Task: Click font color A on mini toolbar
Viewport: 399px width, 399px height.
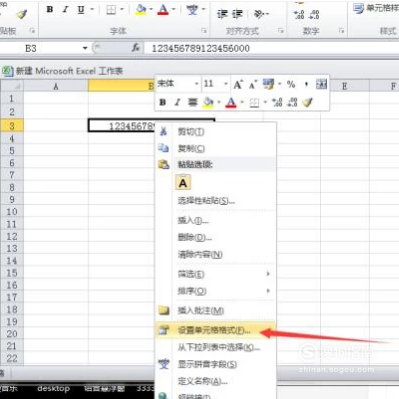Action: (231, 102)
